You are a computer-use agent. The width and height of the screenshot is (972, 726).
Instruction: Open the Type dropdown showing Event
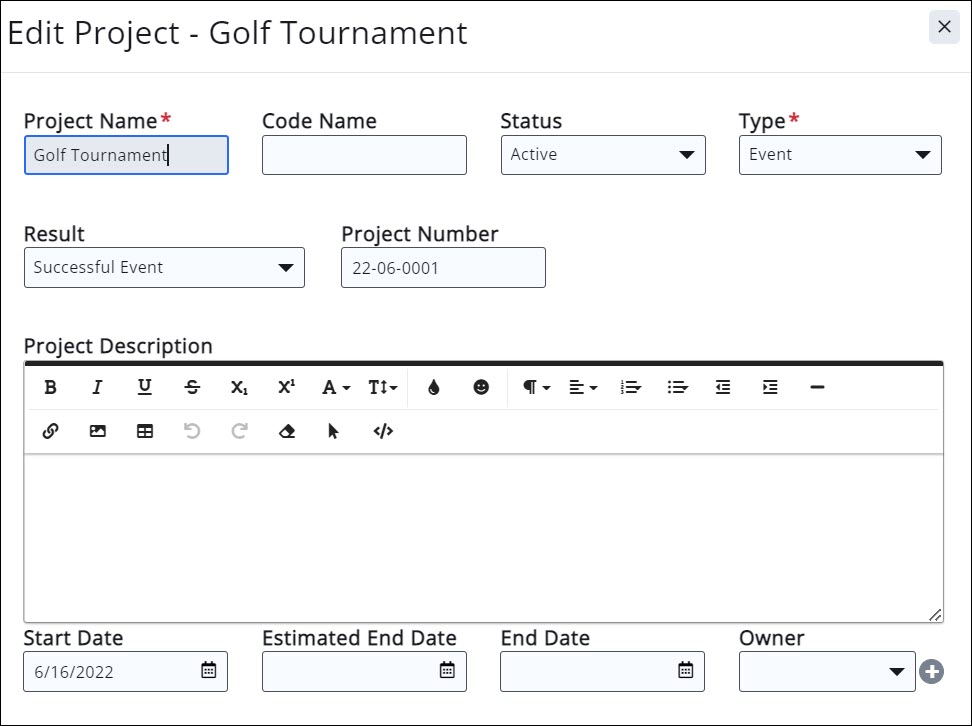pos(840,155)
